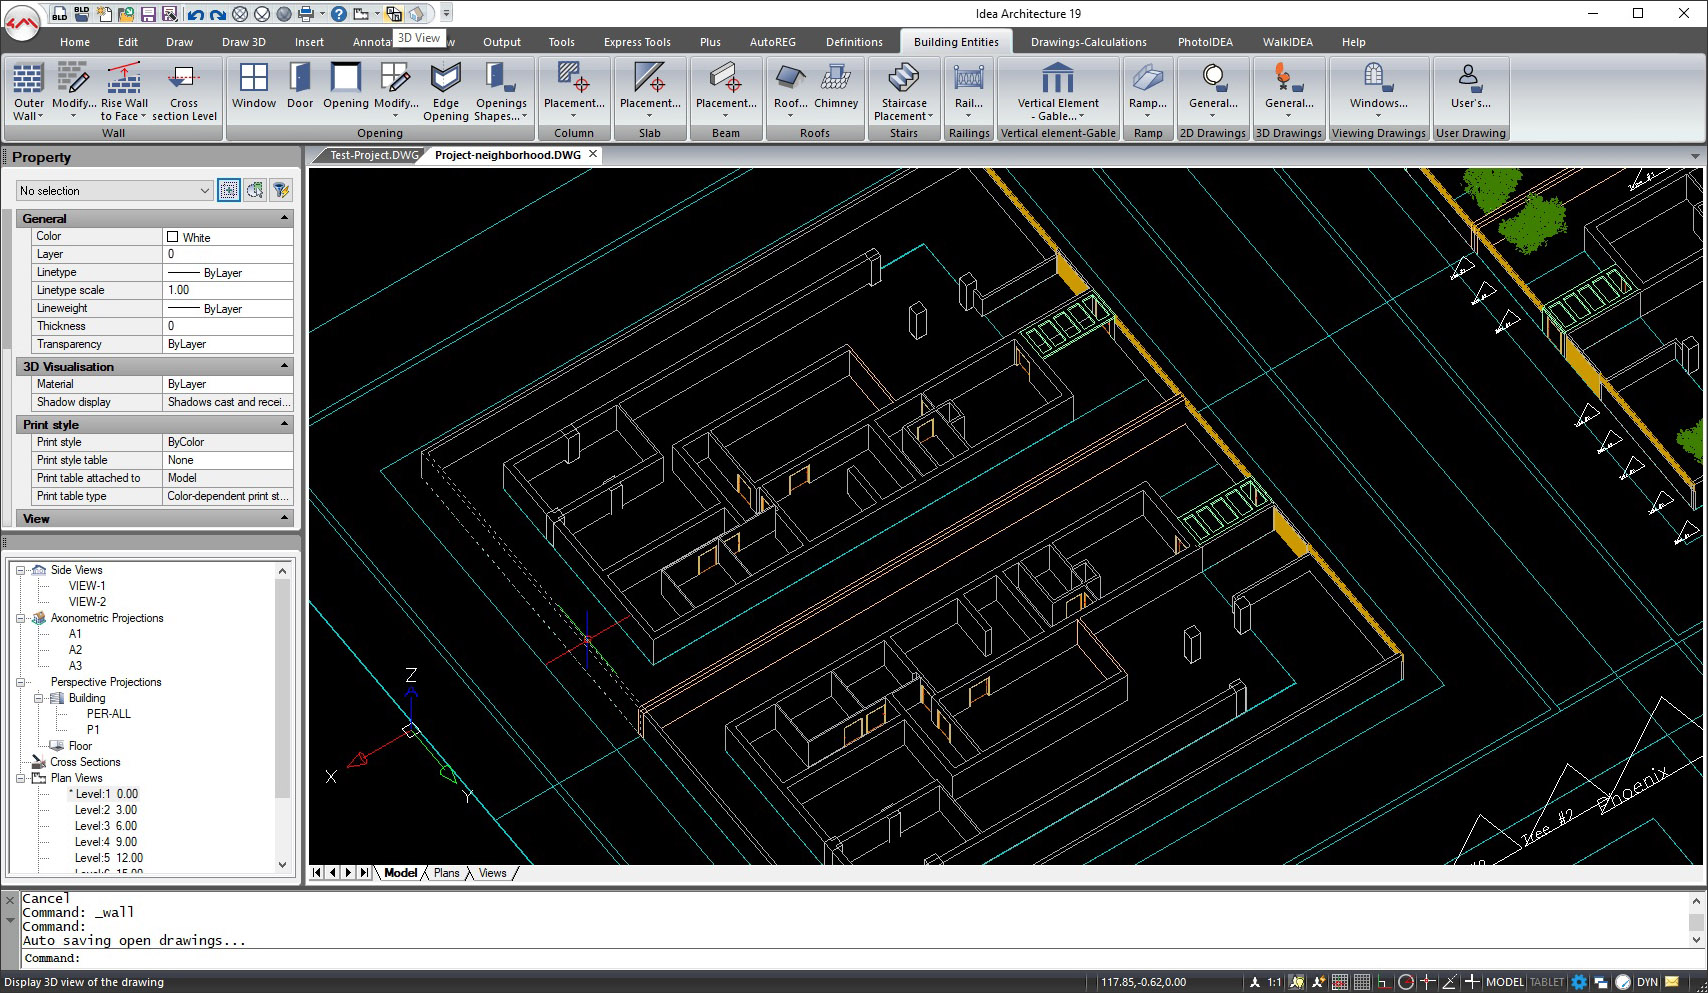Viewport: 1708px width, 993px height.
Task: Open the Draw 3D ribbon tab
Action: pos(243,42)
